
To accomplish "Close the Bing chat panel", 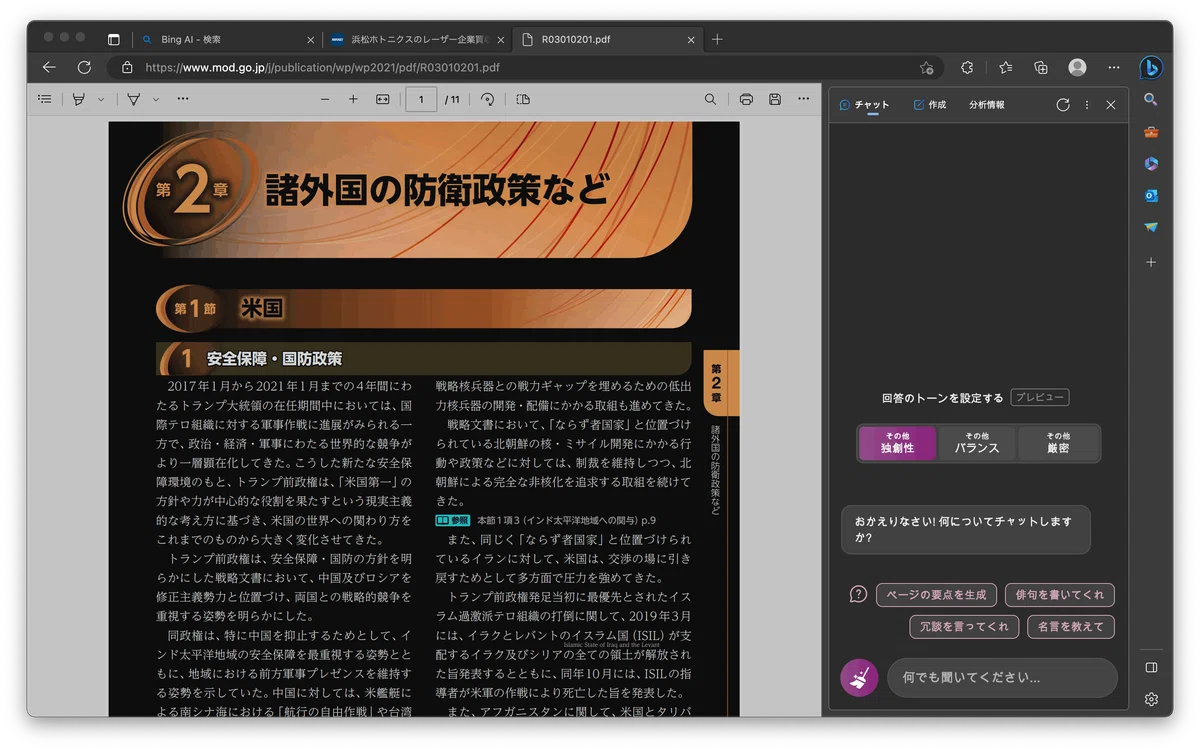I will tap(1111, 105).
